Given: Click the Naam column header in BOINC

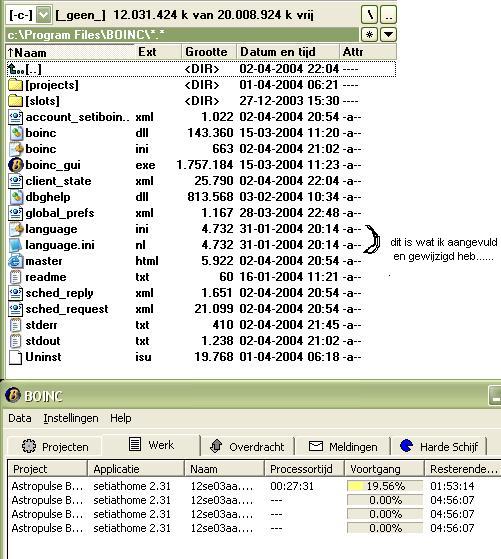Looking at the screenshot, I should (225, 469).
